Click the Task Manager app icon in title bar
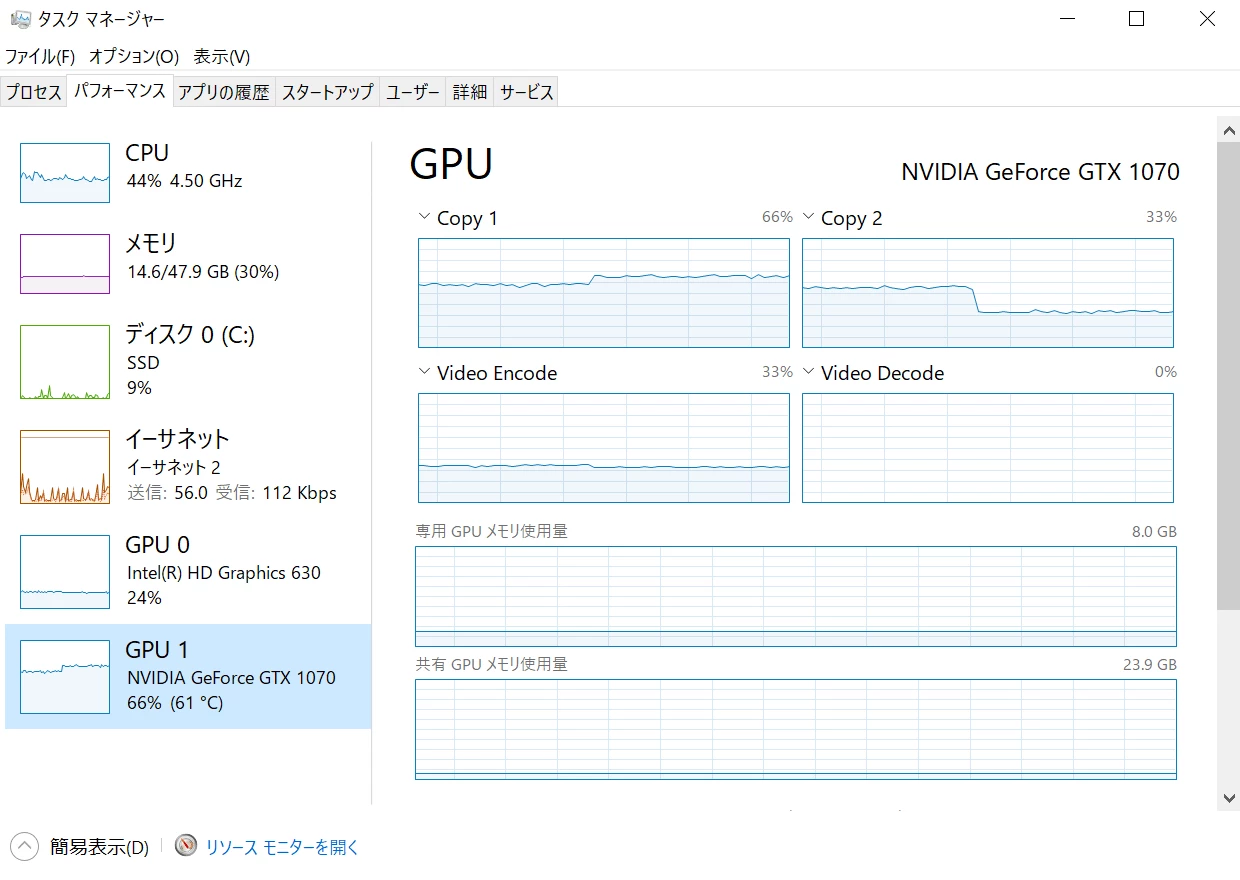 click(20, 19)
